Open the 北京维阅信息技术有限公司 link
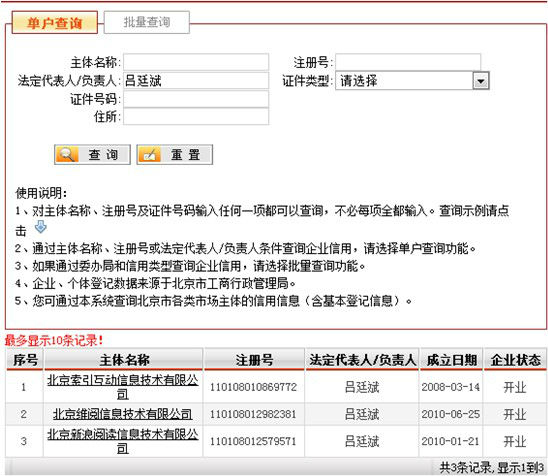Viewport: 548px width, 476px height. [x=123, y=414]
